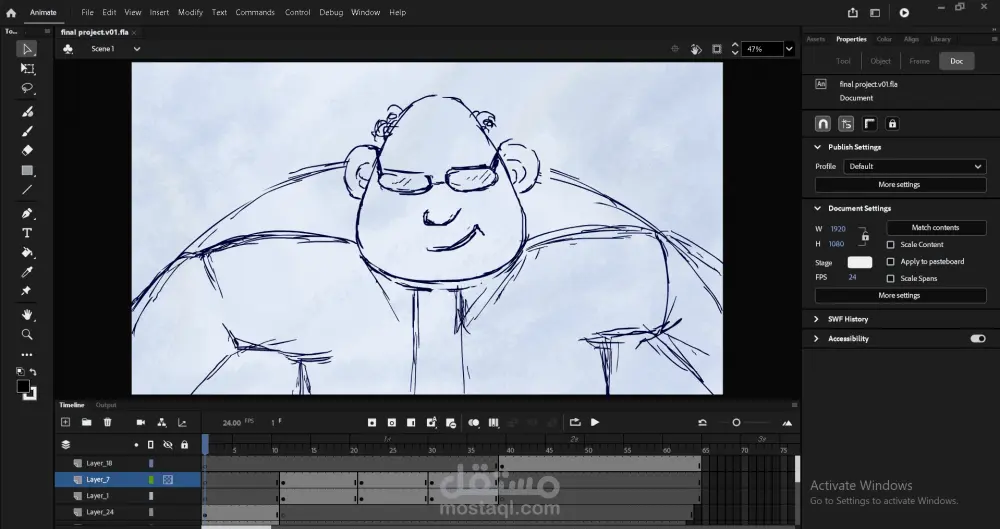Click the Test Movie play button at top
1000x529 pixels.
click(904, 12)
